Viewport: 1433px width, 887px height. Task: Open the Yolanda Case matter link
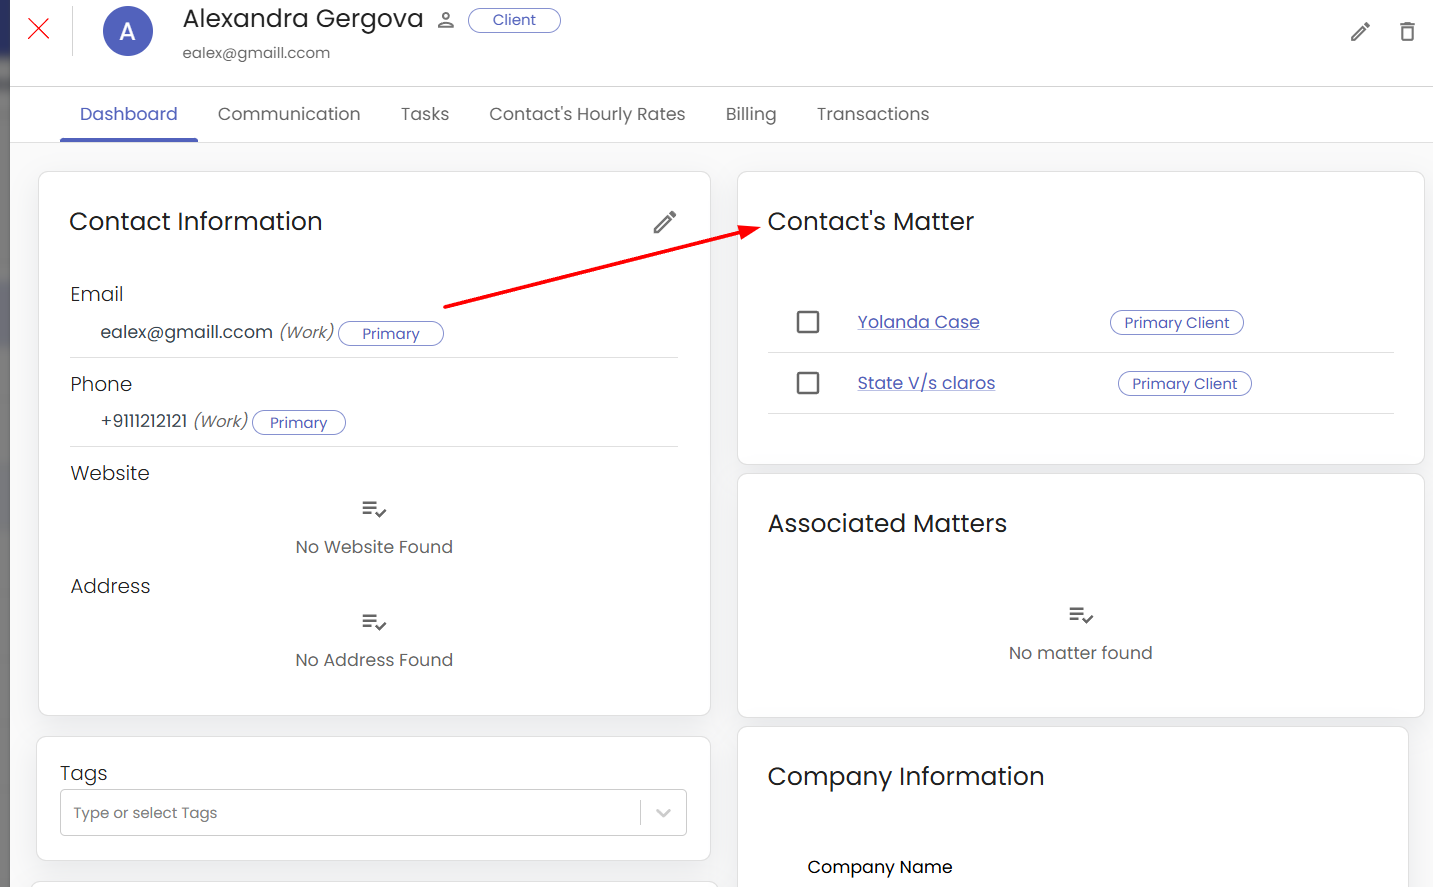pos(918,322)
